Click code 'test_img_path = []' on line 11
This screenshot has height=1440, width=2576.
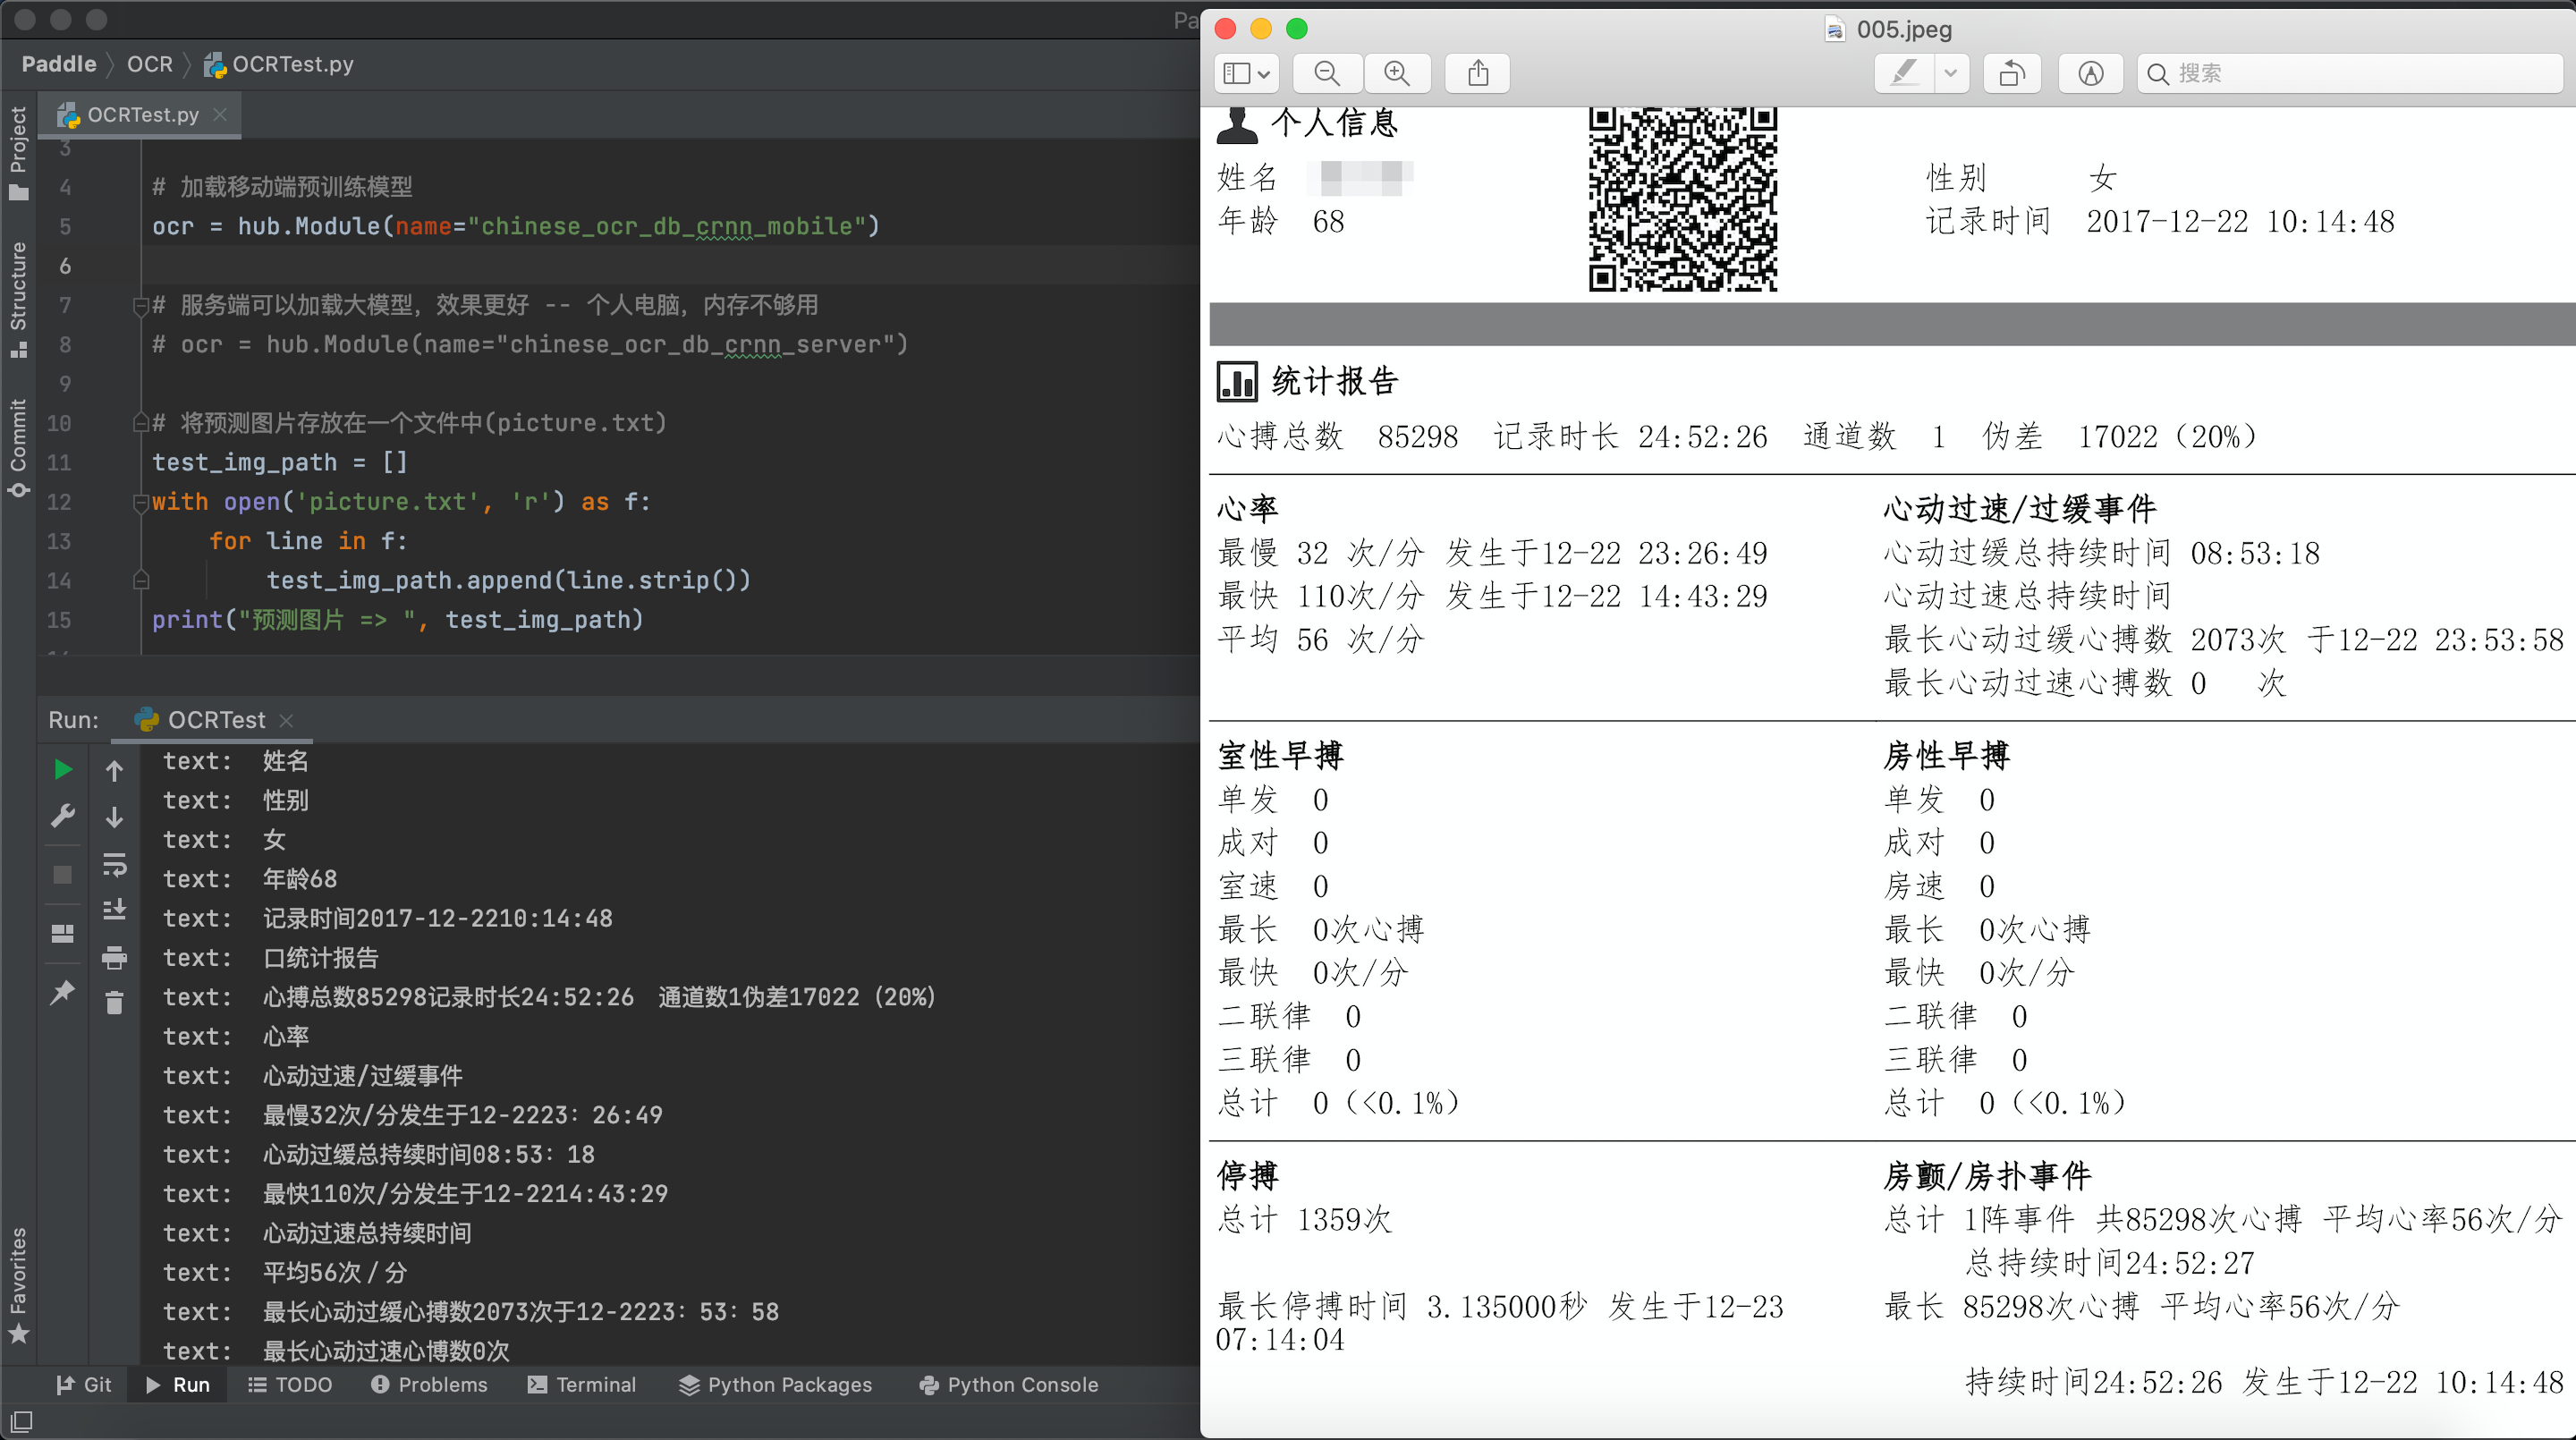280,463
